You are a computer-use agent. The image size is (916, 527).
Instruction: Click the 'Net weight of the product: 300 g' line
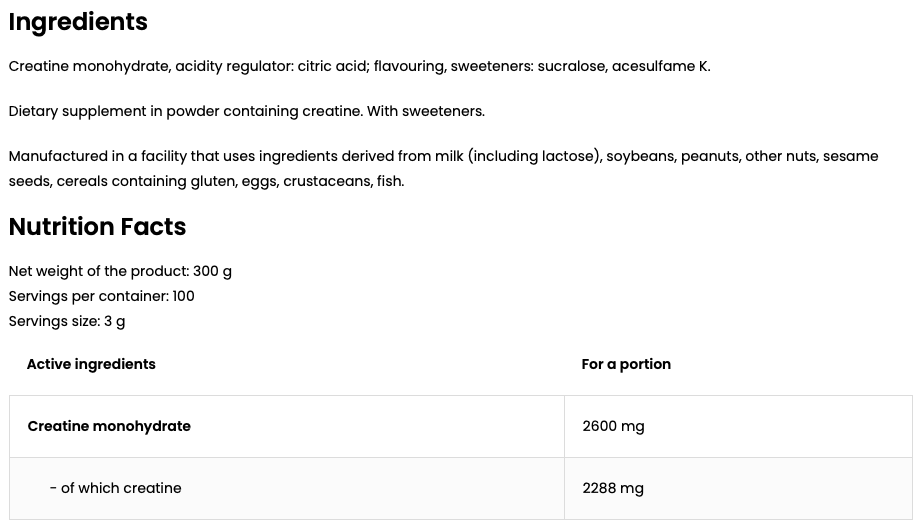(x=120, y=272)
